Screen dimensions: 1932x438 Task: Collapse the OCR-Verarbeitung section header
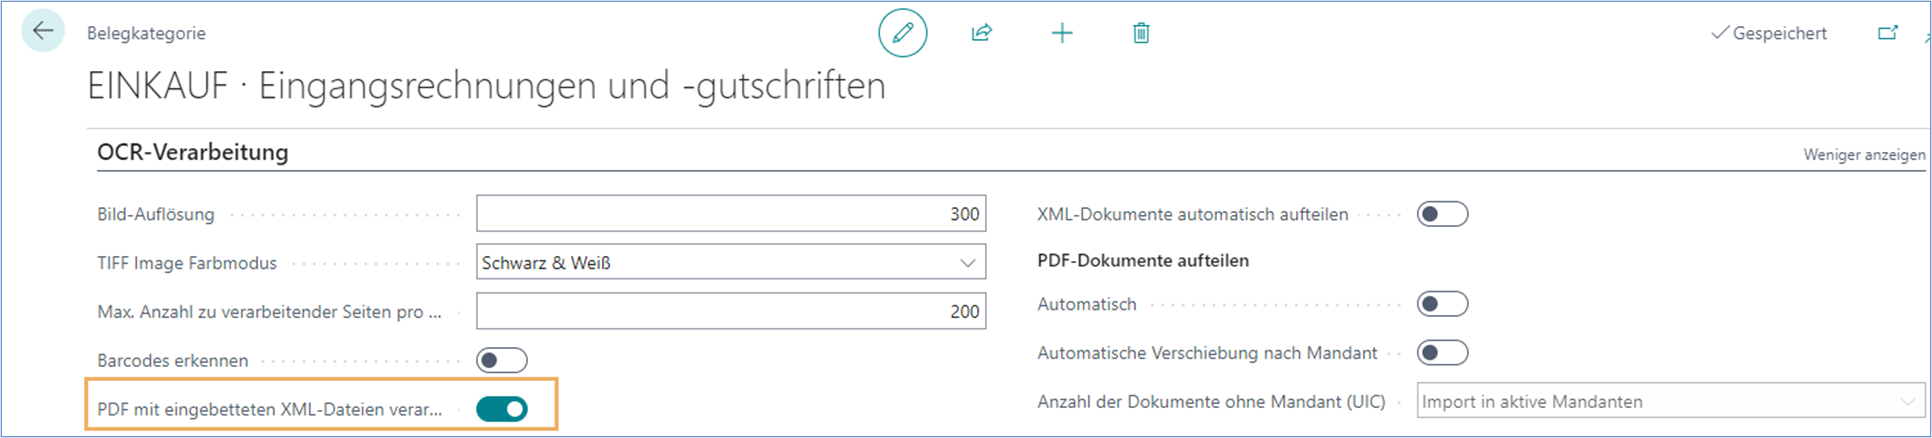pos(193,152)
